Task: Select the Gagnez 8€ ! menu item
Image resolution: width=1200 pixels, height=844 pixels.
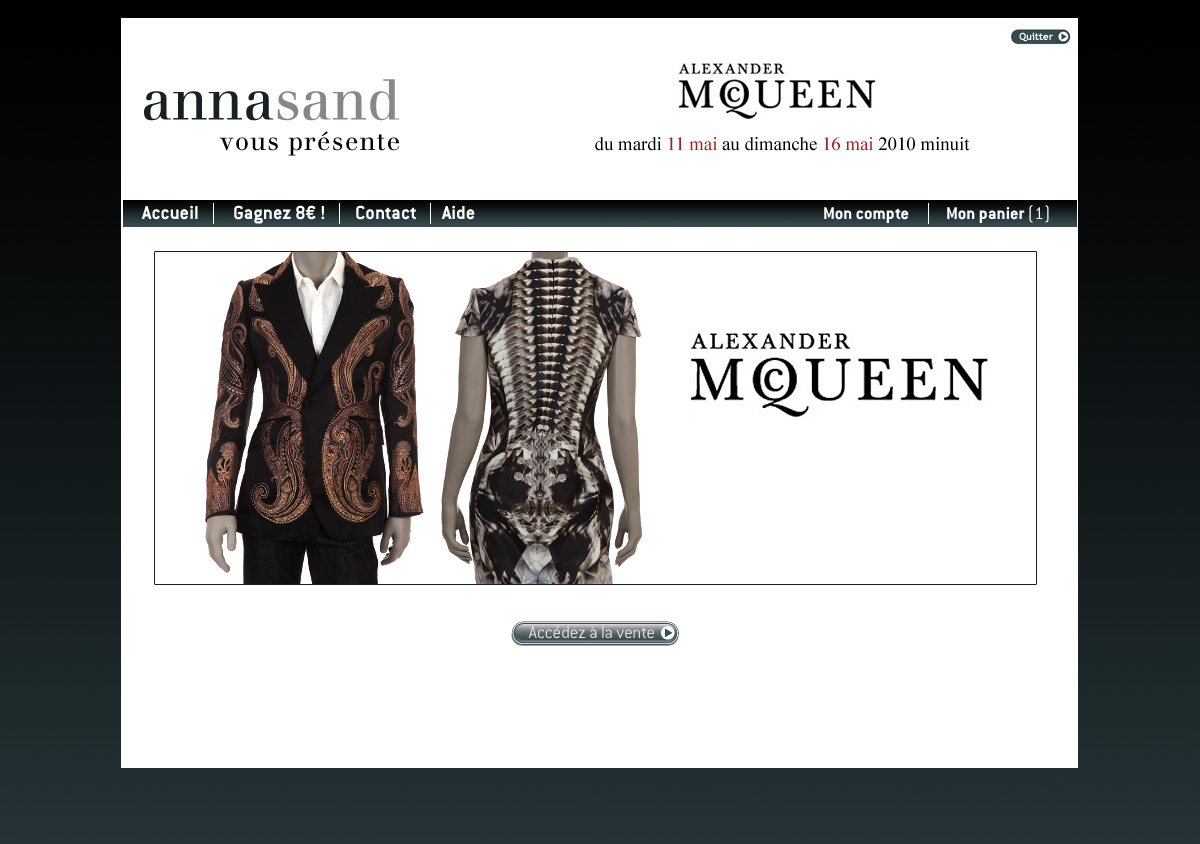Action: [279, 213]
